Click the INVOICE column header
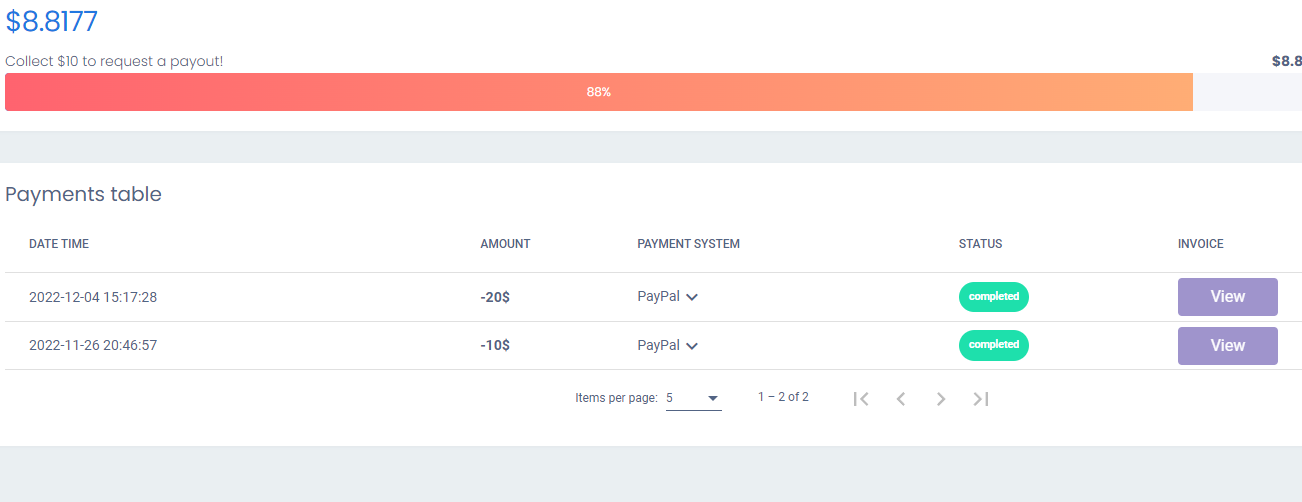1302x502 pixels. point(1201,244)
